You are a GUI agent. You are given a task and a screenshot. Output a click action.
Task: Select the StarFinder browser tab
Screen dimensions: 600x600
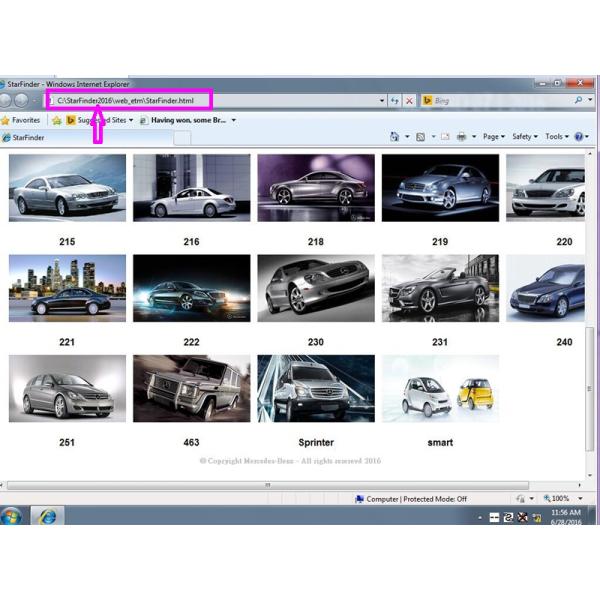(30, 138)
